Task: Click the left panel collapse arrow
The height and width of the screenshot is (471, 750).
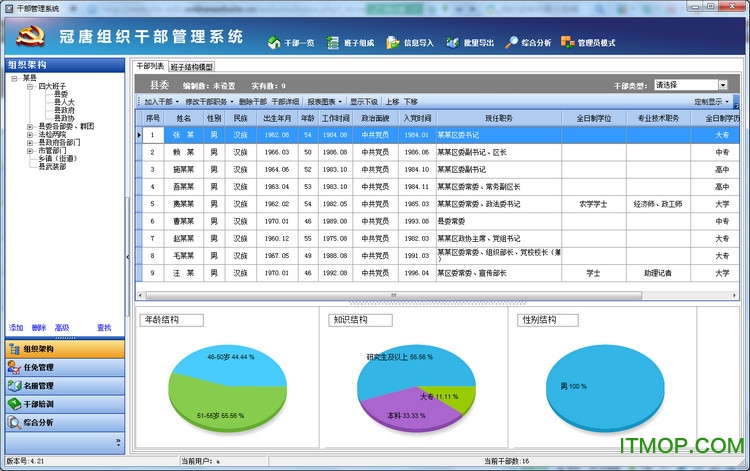Action: click(128, 257)
